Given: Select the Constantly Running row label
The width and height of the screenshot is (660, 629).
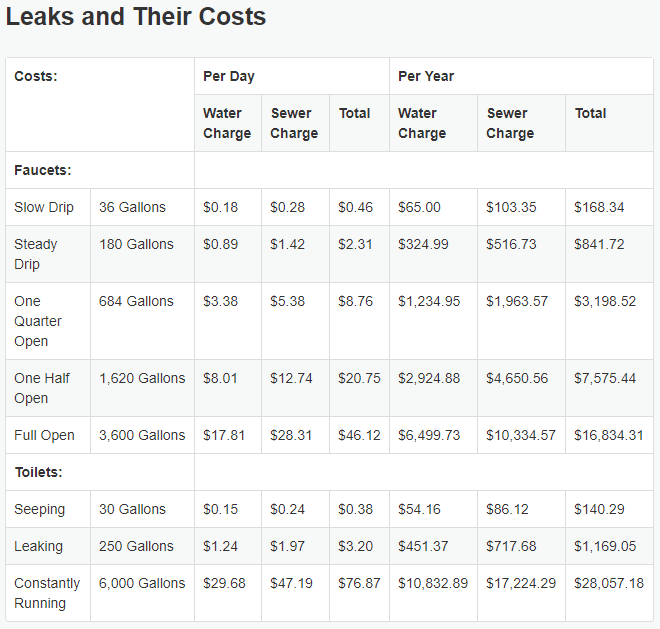Looking at the screenshot, I should click(48, 593).
